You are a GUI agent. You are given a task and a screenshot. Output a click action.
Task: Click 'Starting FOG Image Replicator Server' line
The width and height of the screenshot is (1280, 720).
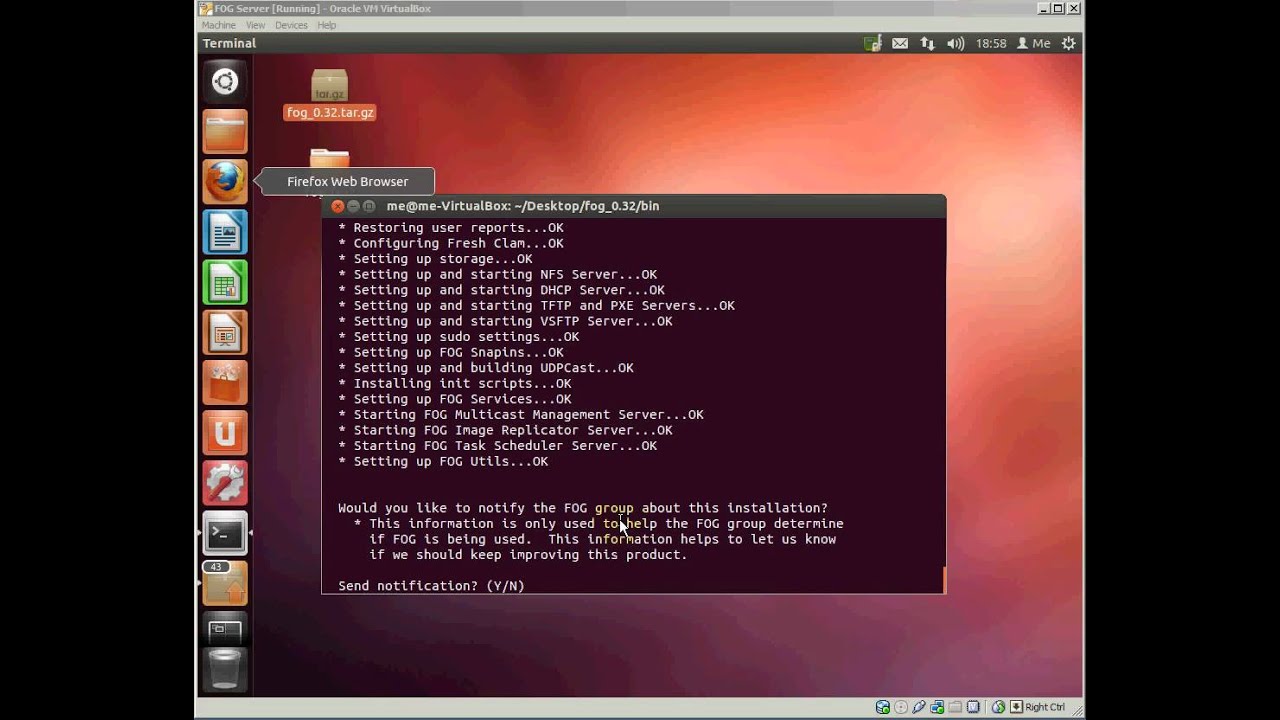tap(505, 431)
